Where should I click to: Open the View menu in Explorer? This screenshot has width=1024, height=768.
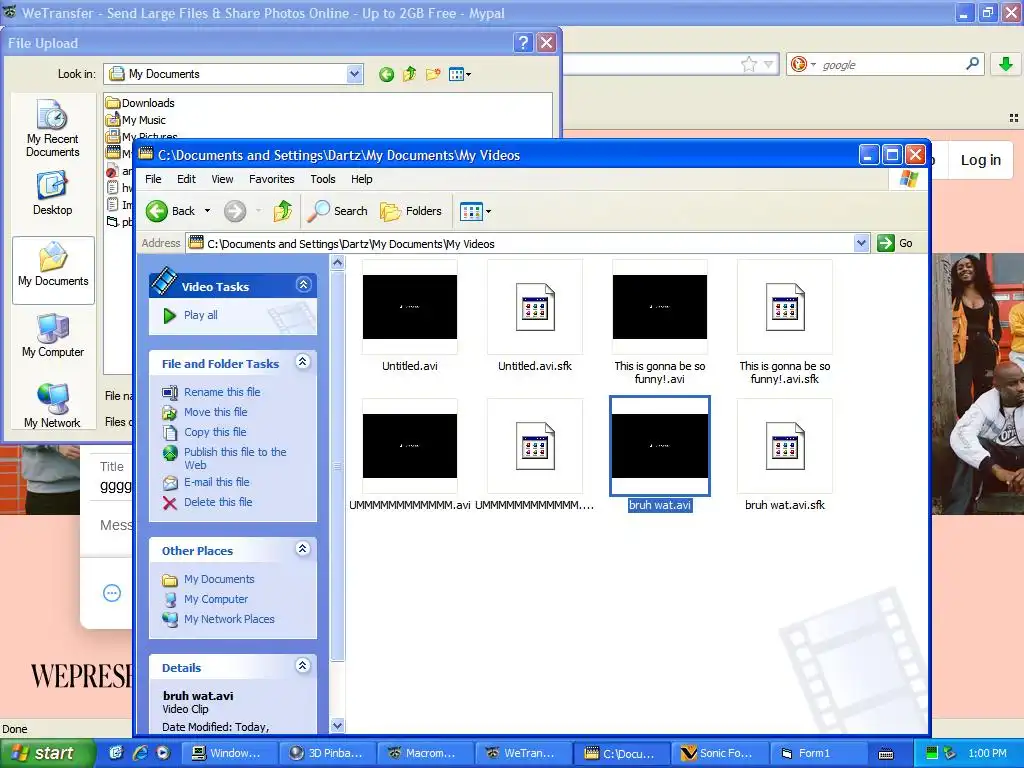222,179
